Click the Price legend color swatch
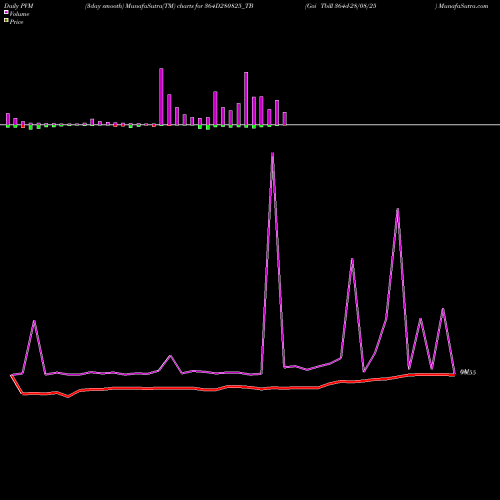The image size is (500, 500). (6, 21)
